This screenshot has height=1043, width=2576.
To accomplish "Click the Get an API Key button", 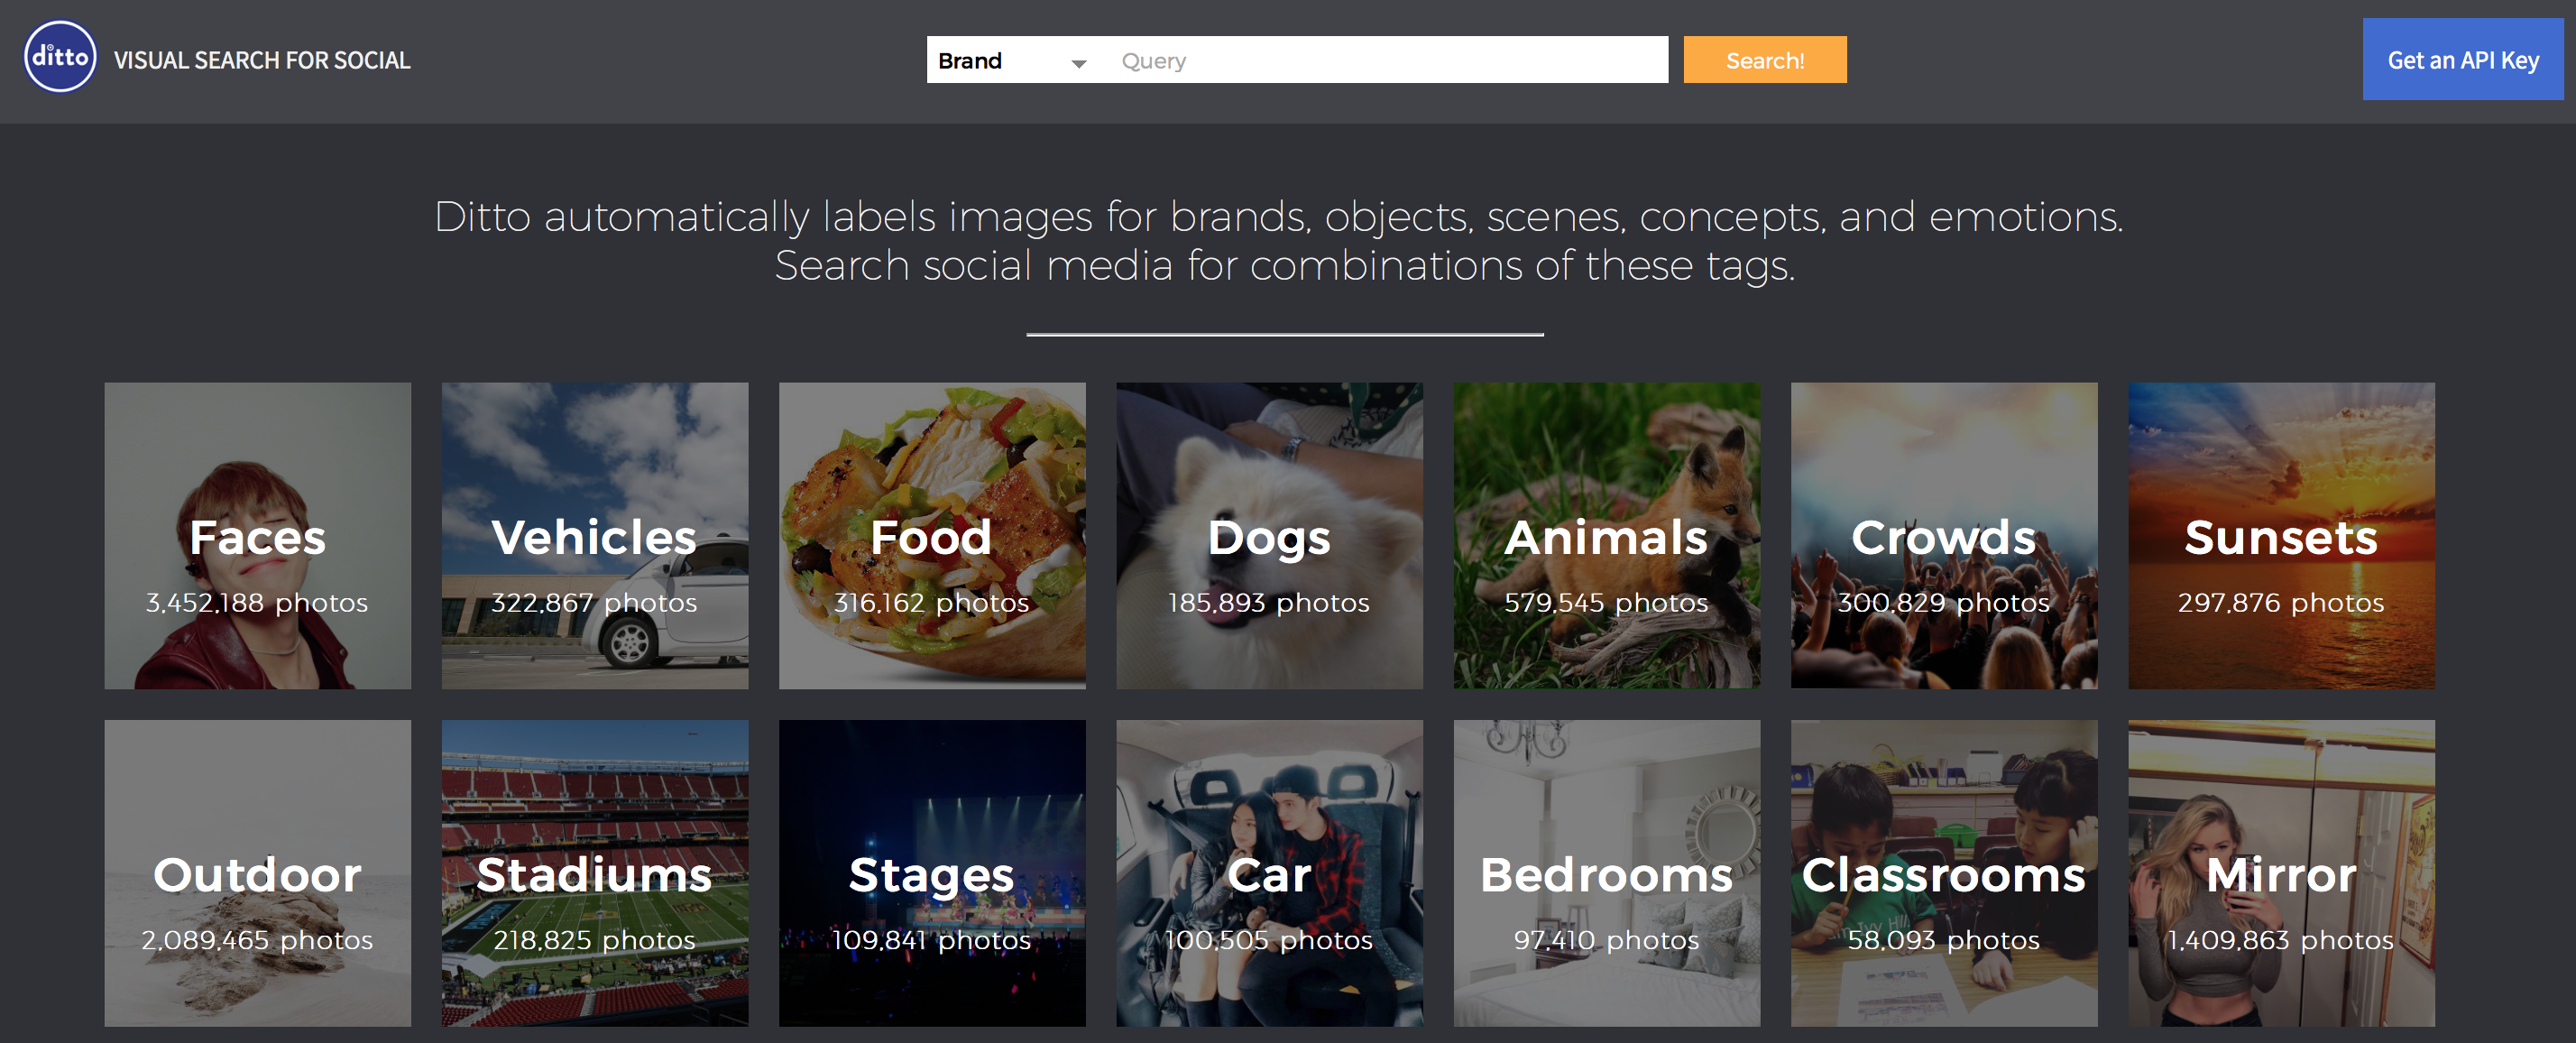I will tap(2462, 60).
